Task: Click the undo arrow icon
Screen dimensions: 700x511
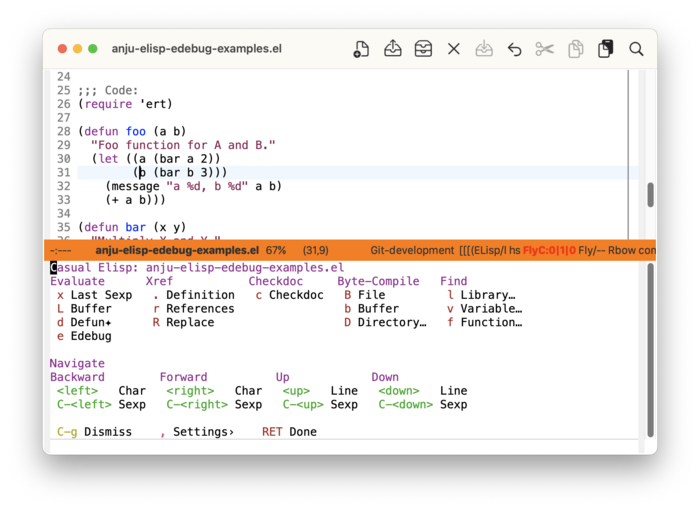Action: [x=514, y=49]
